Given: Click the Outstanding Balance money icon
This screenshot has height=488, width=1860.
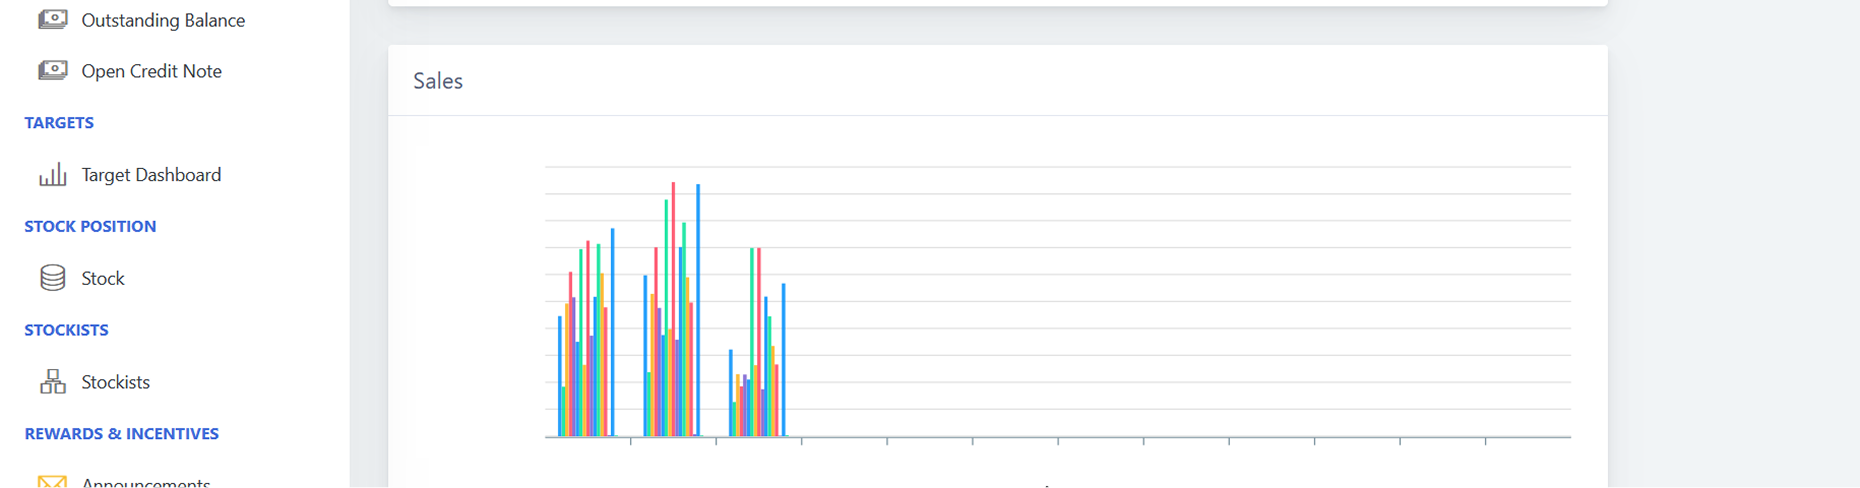Looking at the screenshot, I should click(x=53, y=19).
